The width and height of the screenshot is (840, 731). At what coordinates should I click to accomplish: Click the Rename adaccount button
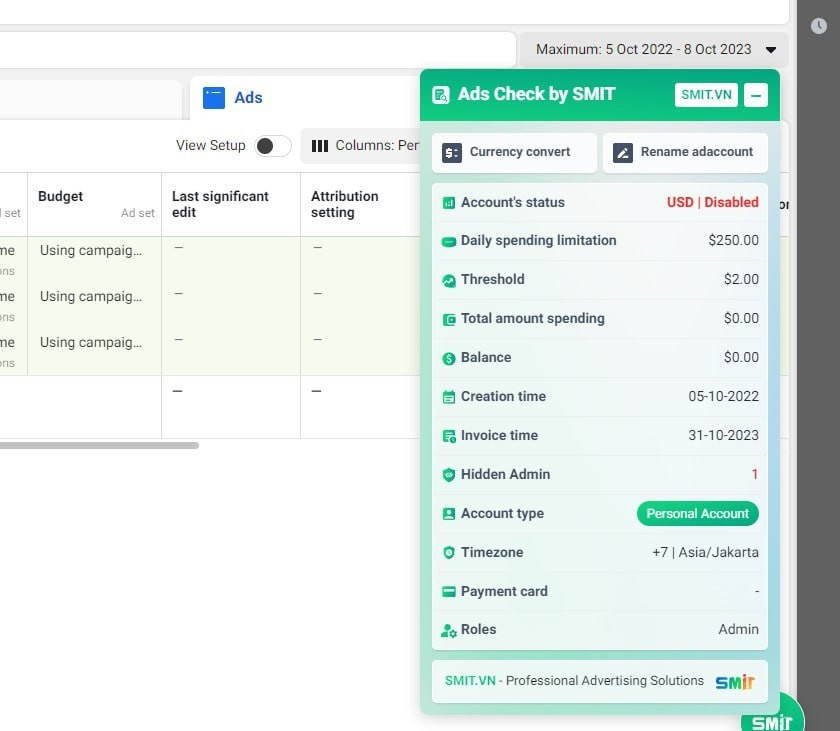point(685,153)
